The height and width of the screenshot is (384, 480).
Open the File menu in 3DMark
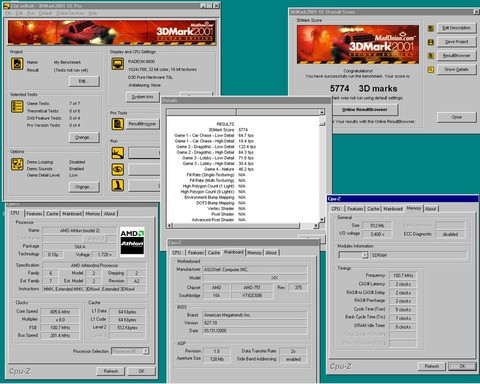click(x=8, y=13)
